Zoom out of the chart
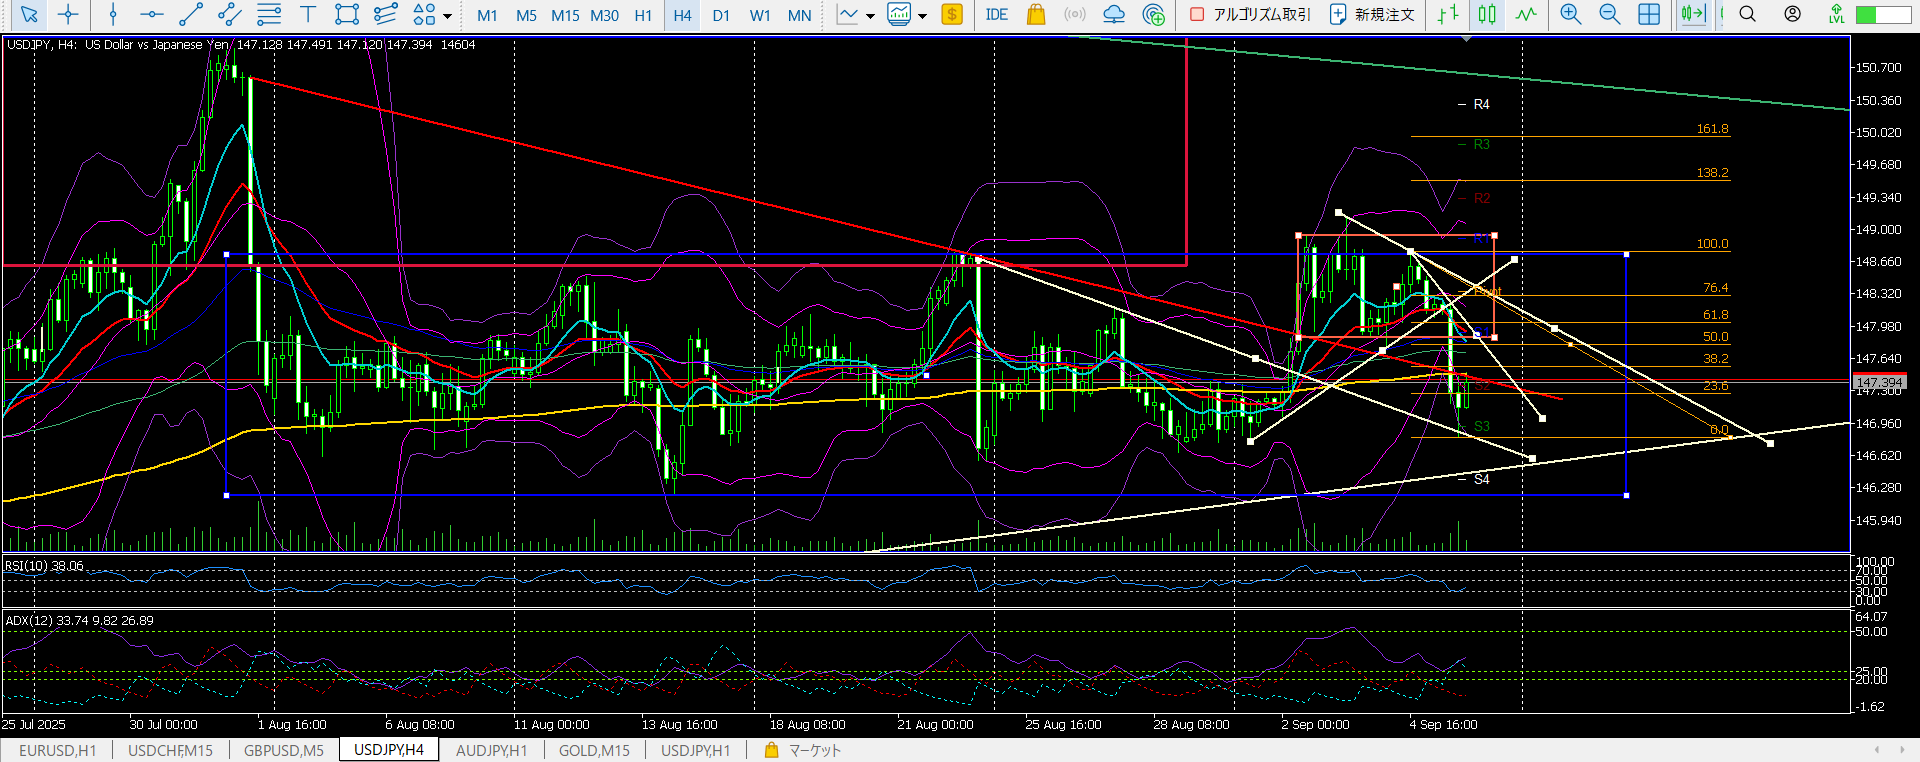 click(1609, 15)
